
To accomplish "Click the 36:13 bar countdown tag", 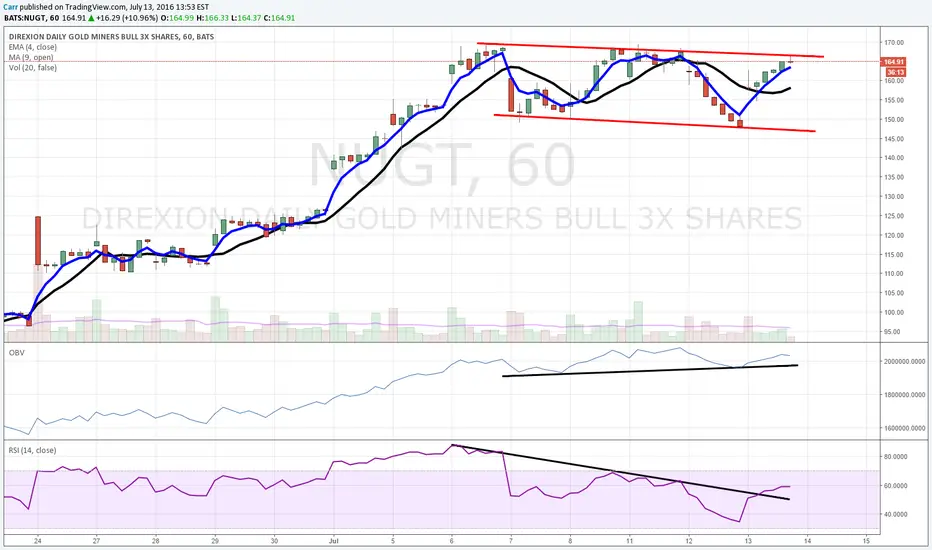I will point(895,72).
